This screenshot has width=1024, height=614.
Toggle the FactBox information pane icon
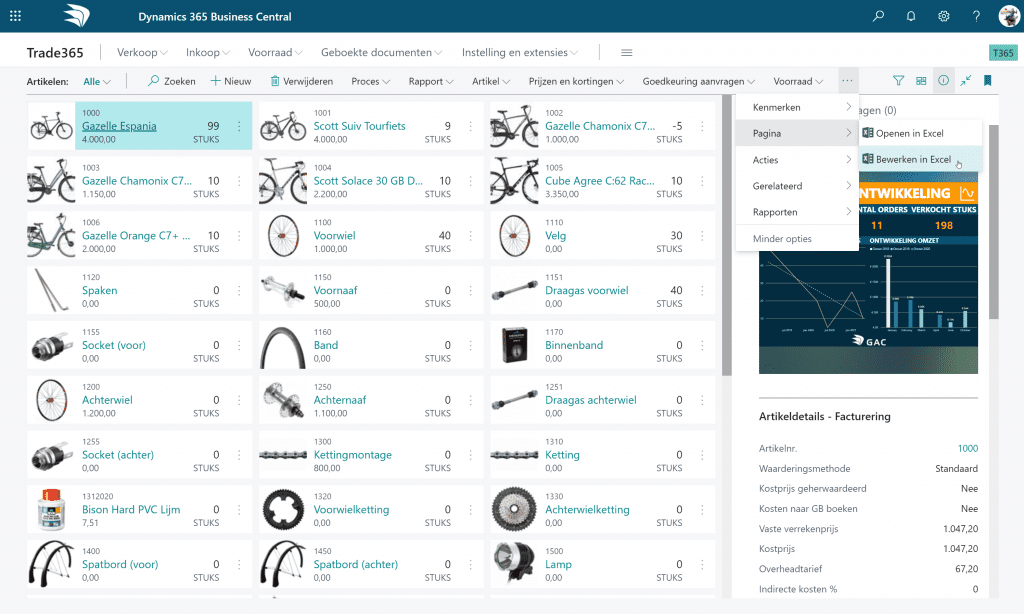click(x=944, y=80)
